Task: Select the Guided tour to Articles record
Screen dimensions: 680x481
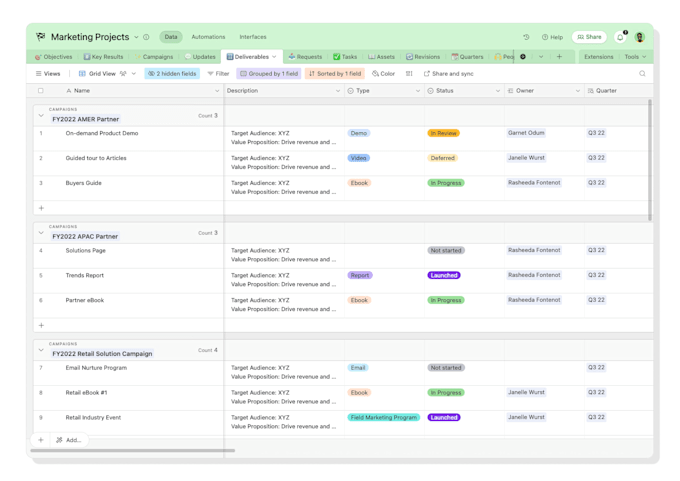Action: (x=96, y=158)
